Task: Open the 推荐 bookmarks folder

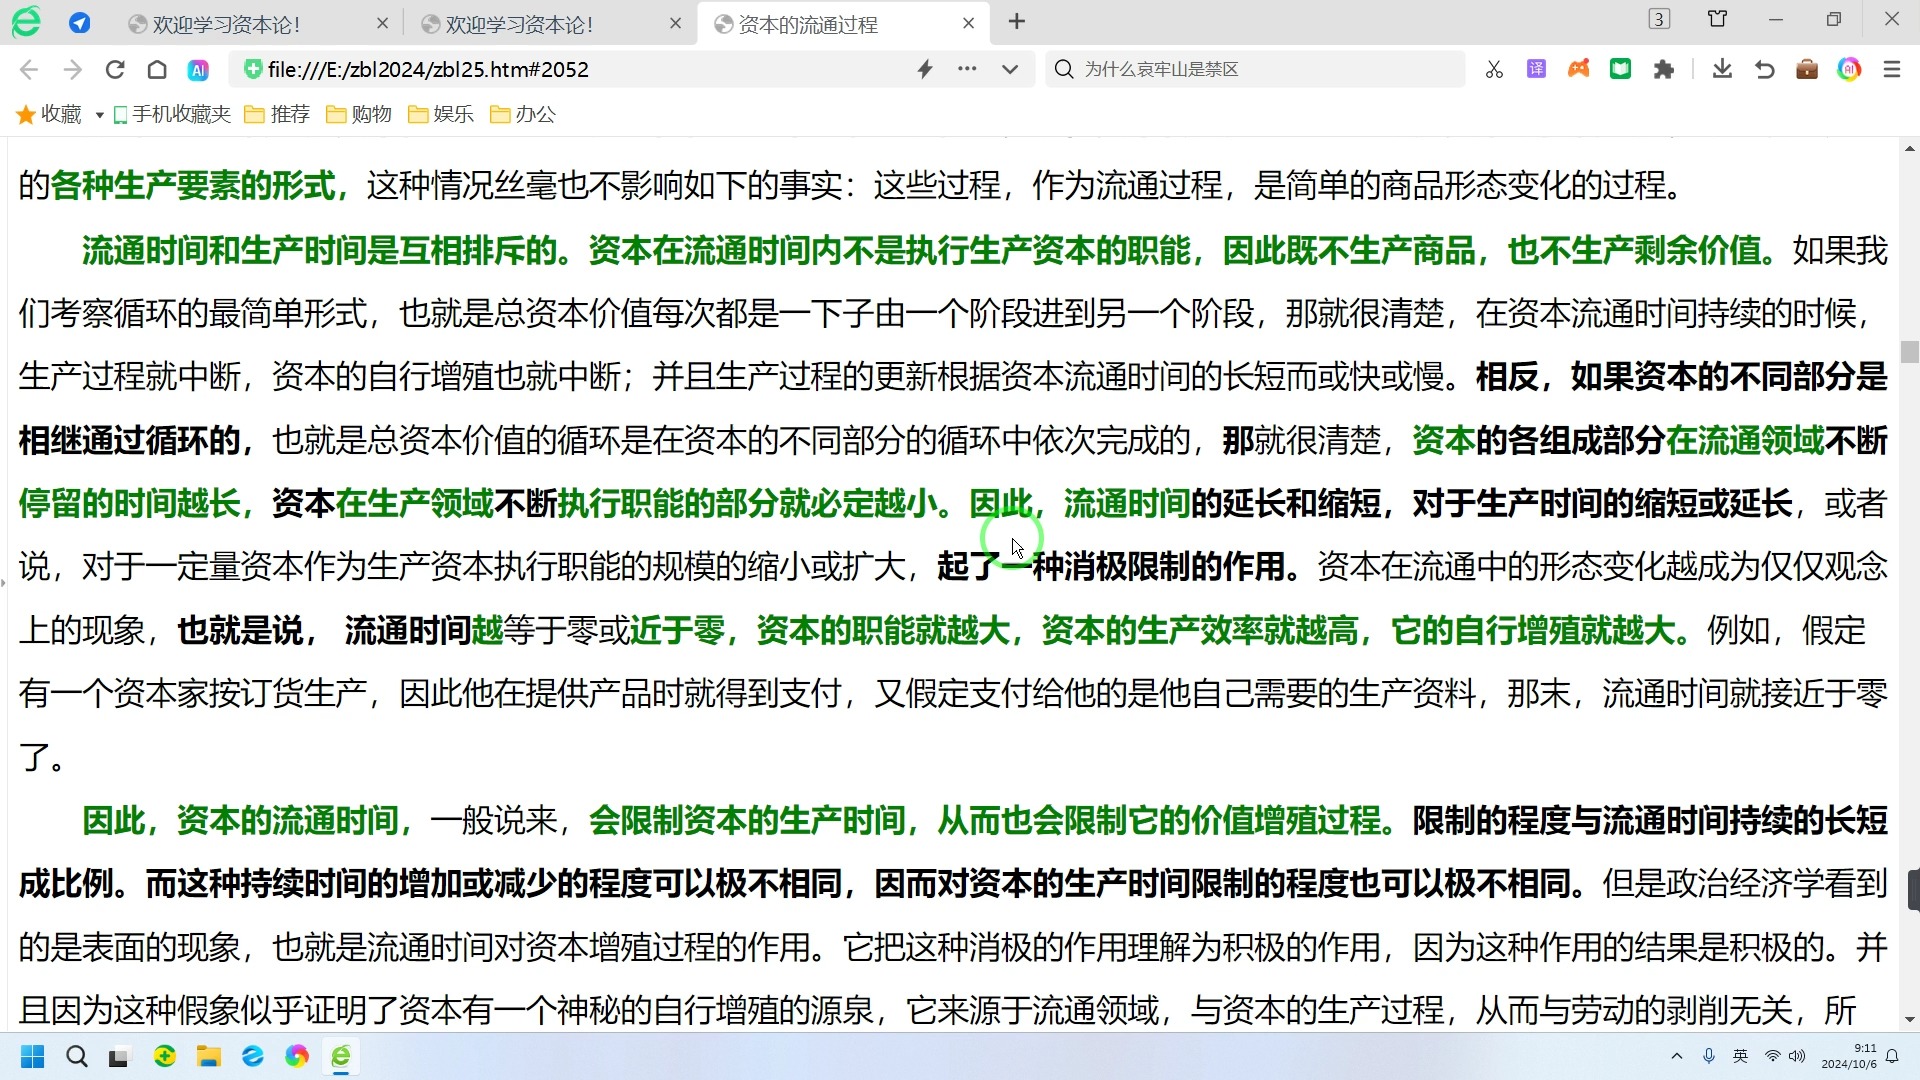Action: [x=277, y=114]
